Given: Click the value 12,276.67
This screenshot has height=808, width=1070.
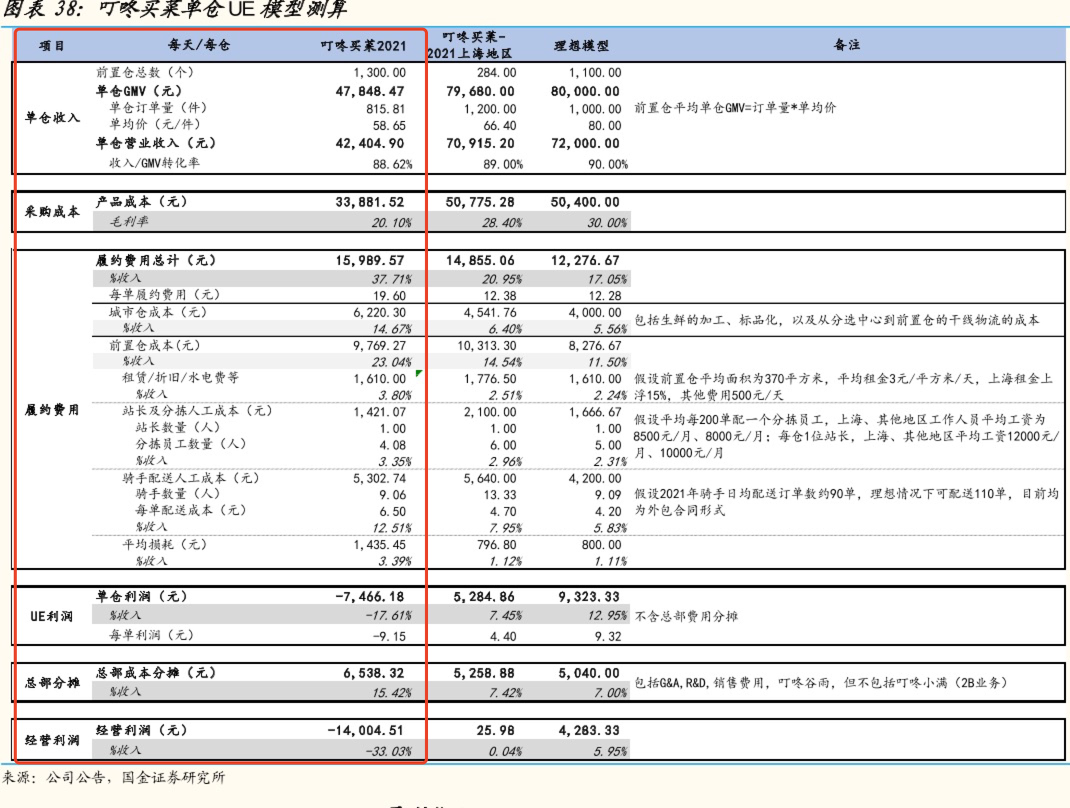Looking at the screenshot, I should pos(585,261).
